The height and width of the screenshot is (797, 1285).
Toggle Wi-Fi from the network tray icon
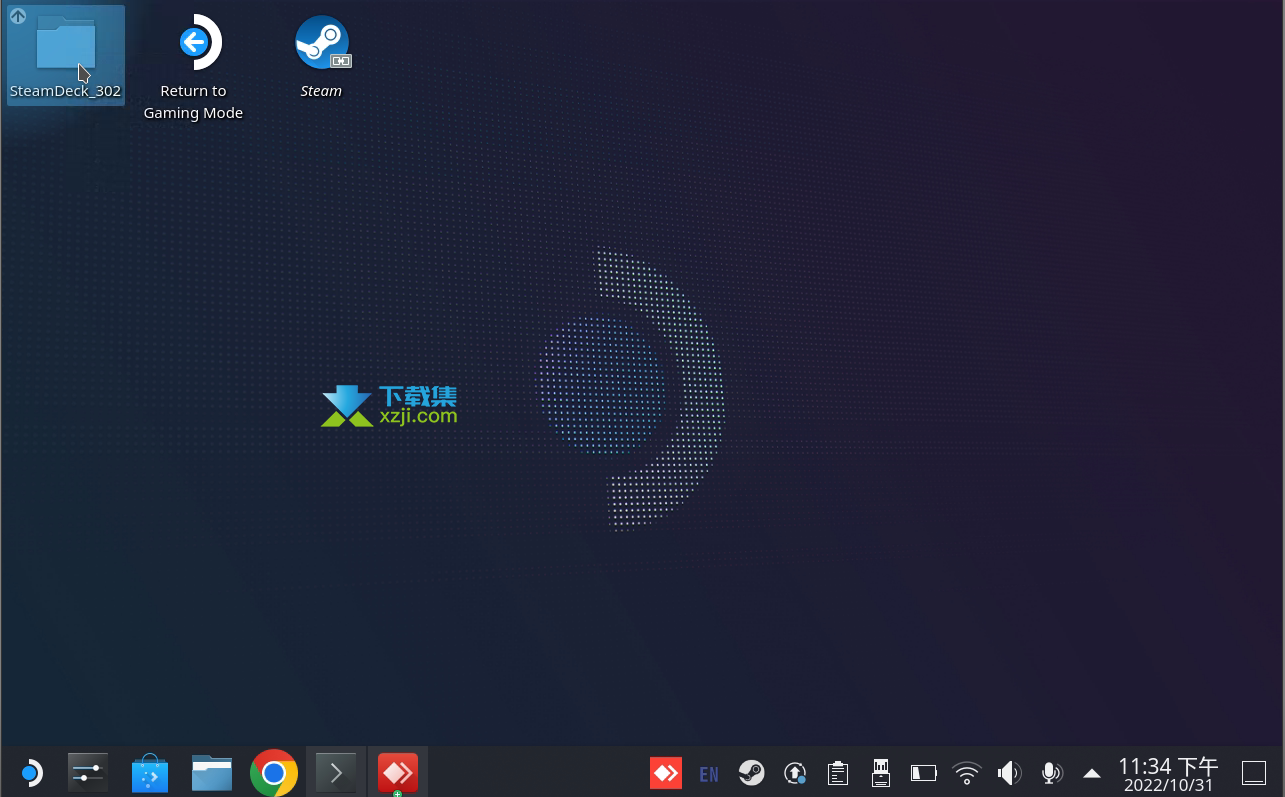(x=966, y=773)
